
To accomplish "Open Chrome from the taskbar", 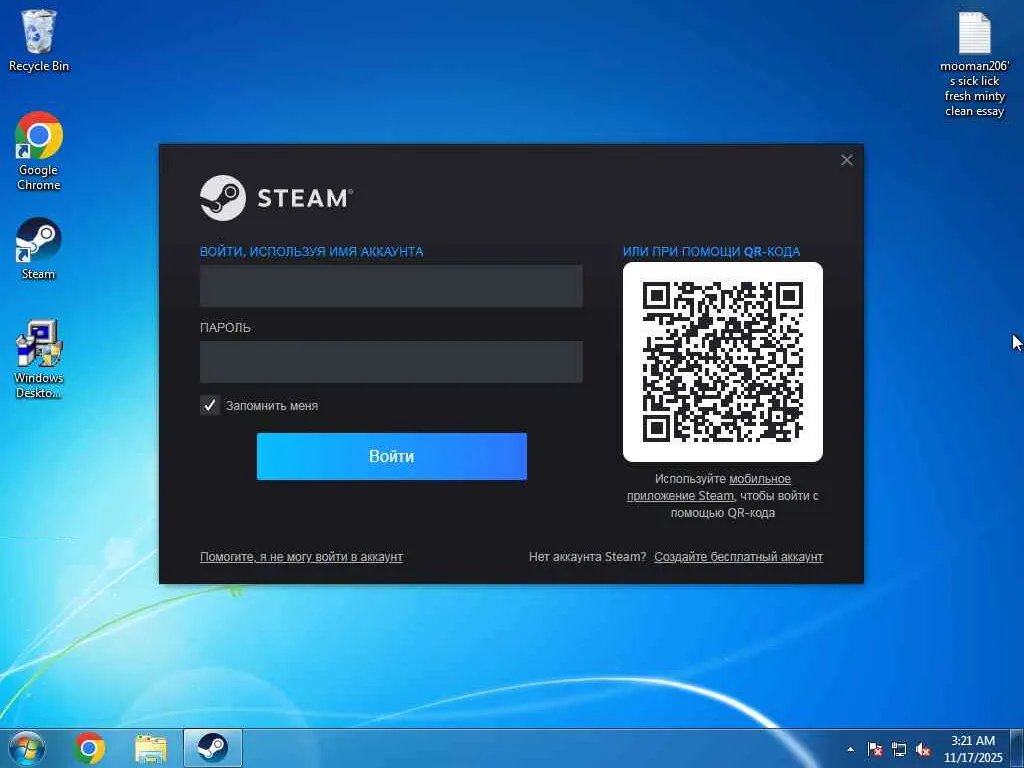I will (x=89, y=748).
